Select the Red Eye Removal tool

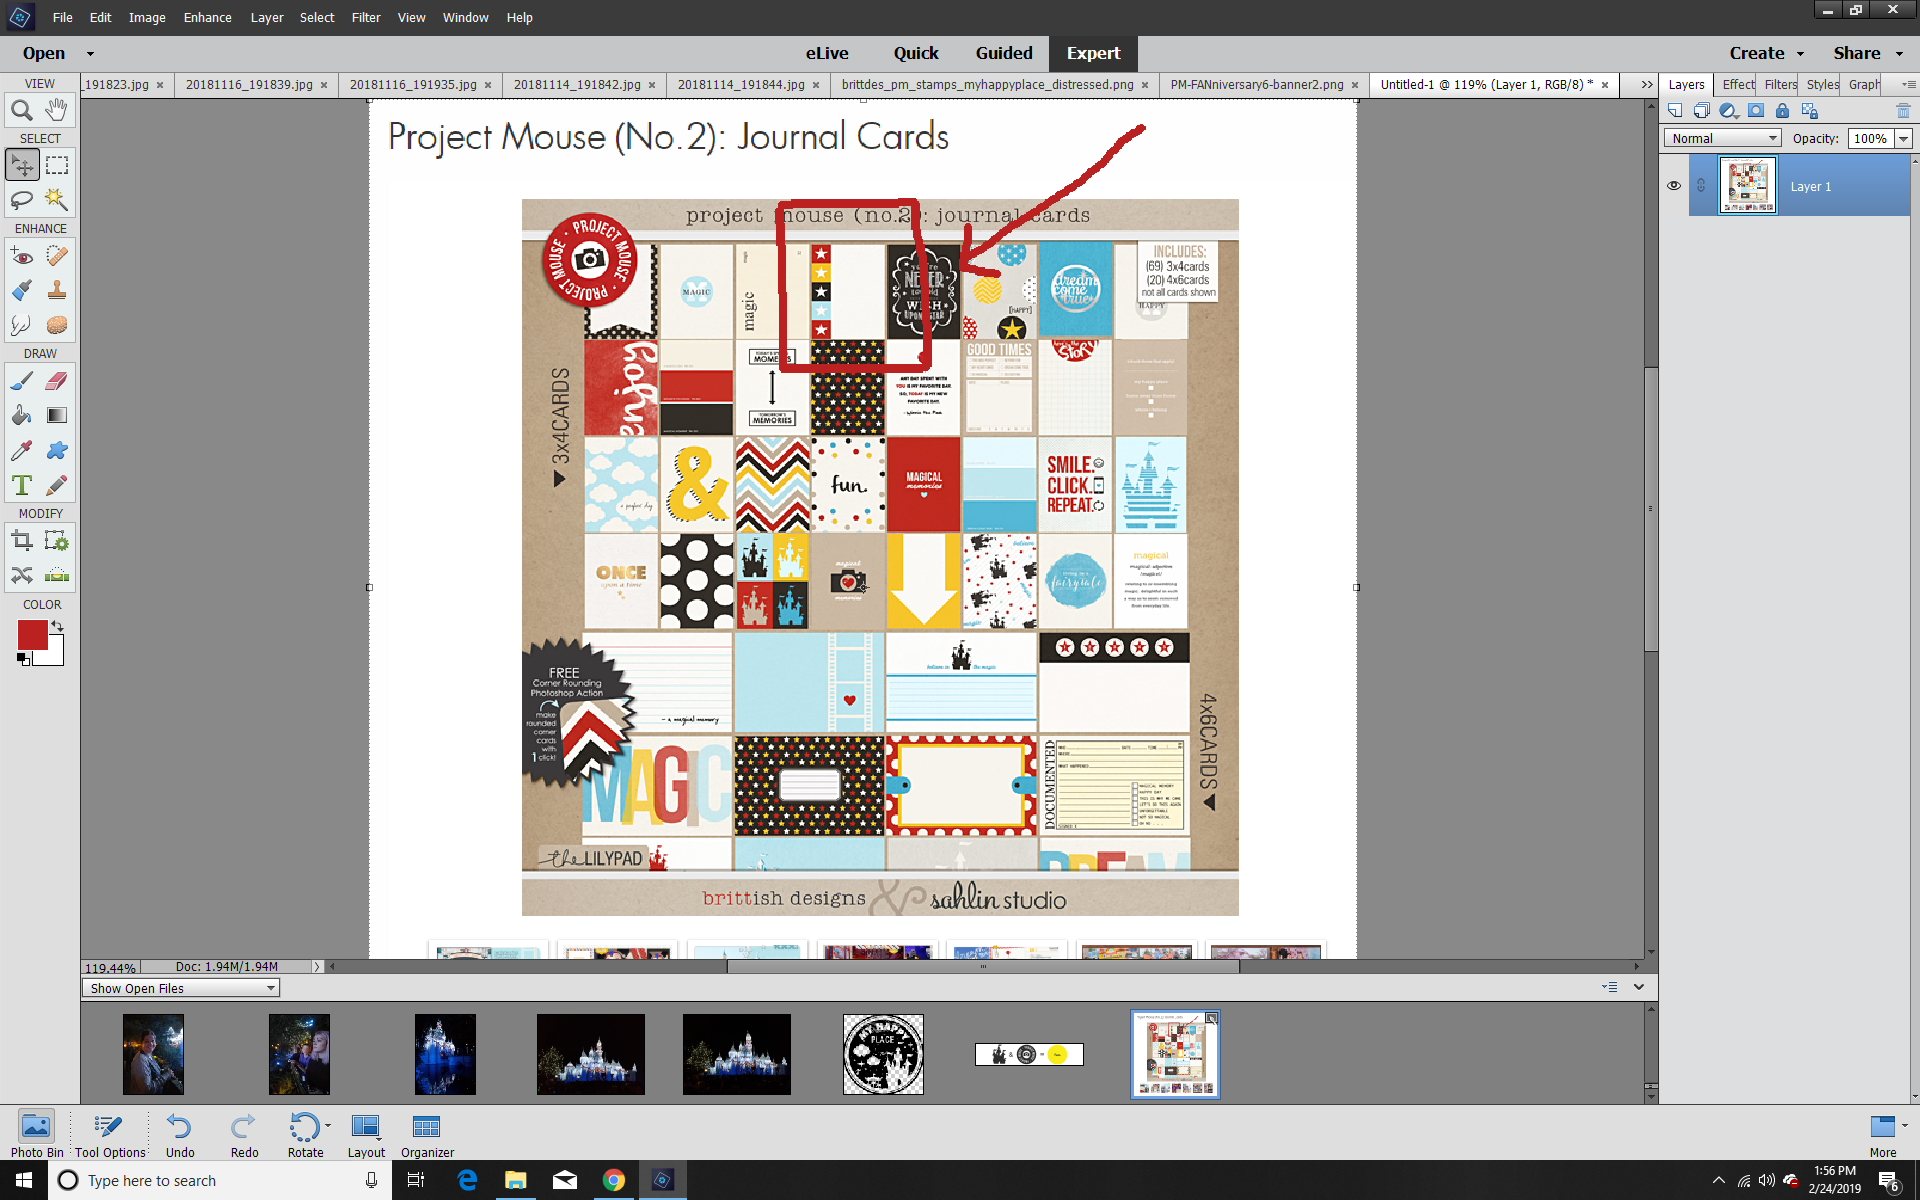point(22,256)
